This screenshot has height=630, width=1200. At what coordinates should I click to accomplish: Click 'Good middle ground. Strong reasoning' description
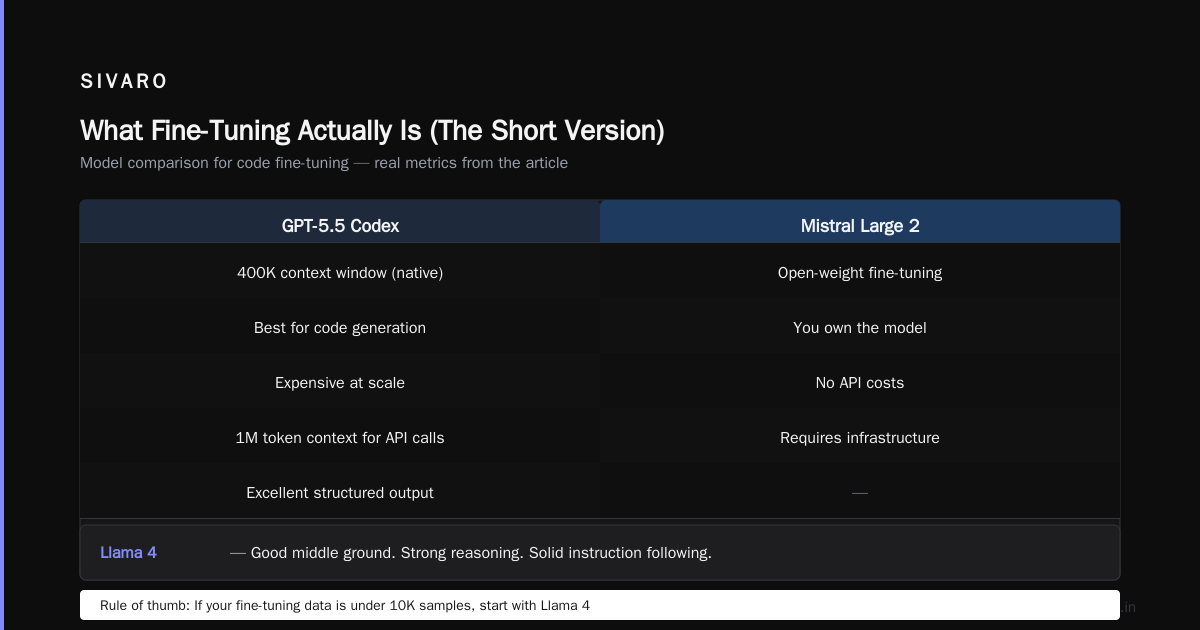pos(471,553)
